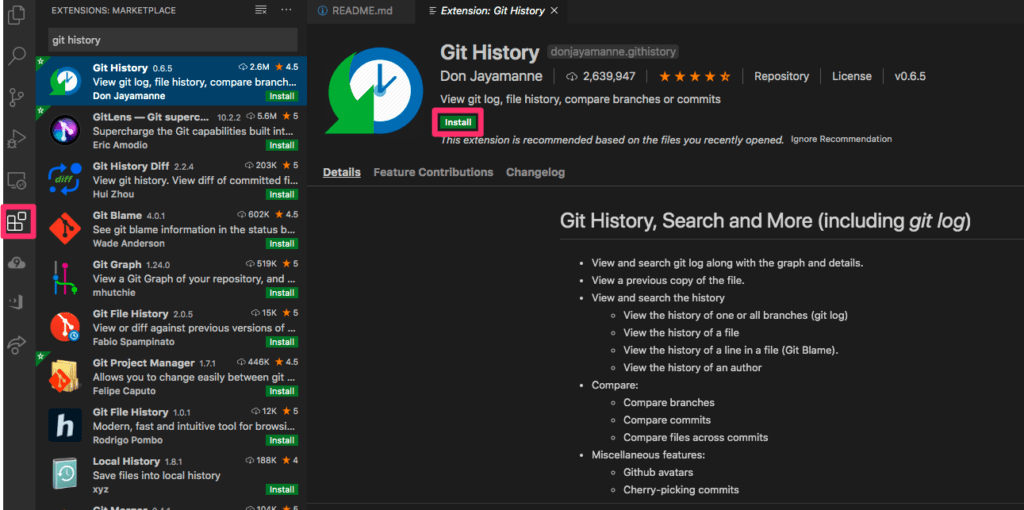Install the Git Graph extension
Viewport: 1024px width, 510px height.
click(x=282, y=293)
